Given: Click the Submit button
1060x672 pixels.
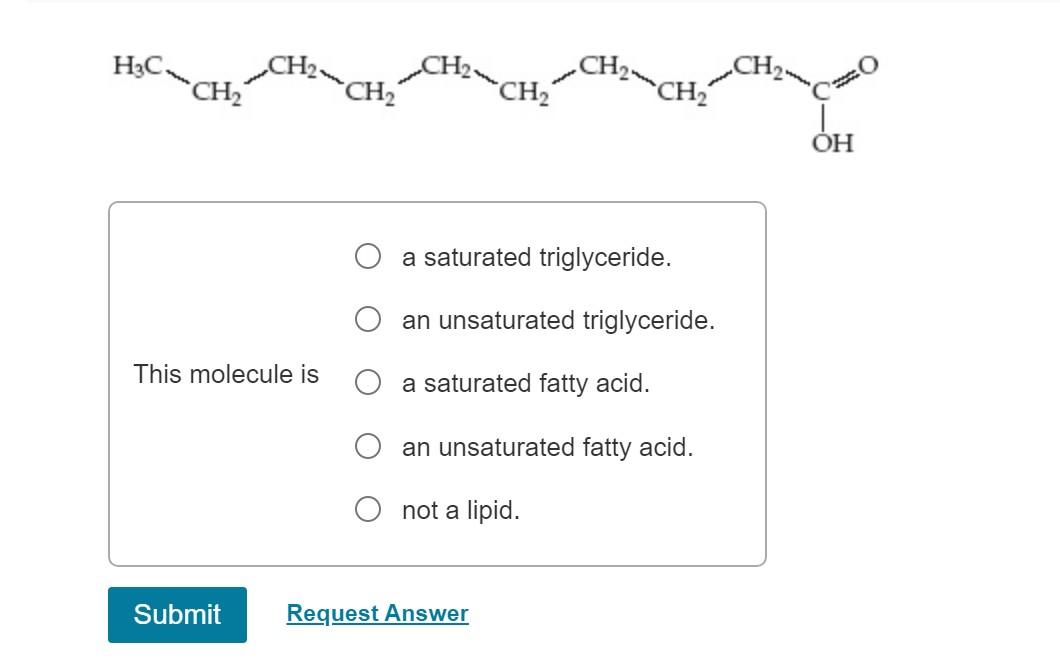Looking at the screenshot, I should point(177,614).
